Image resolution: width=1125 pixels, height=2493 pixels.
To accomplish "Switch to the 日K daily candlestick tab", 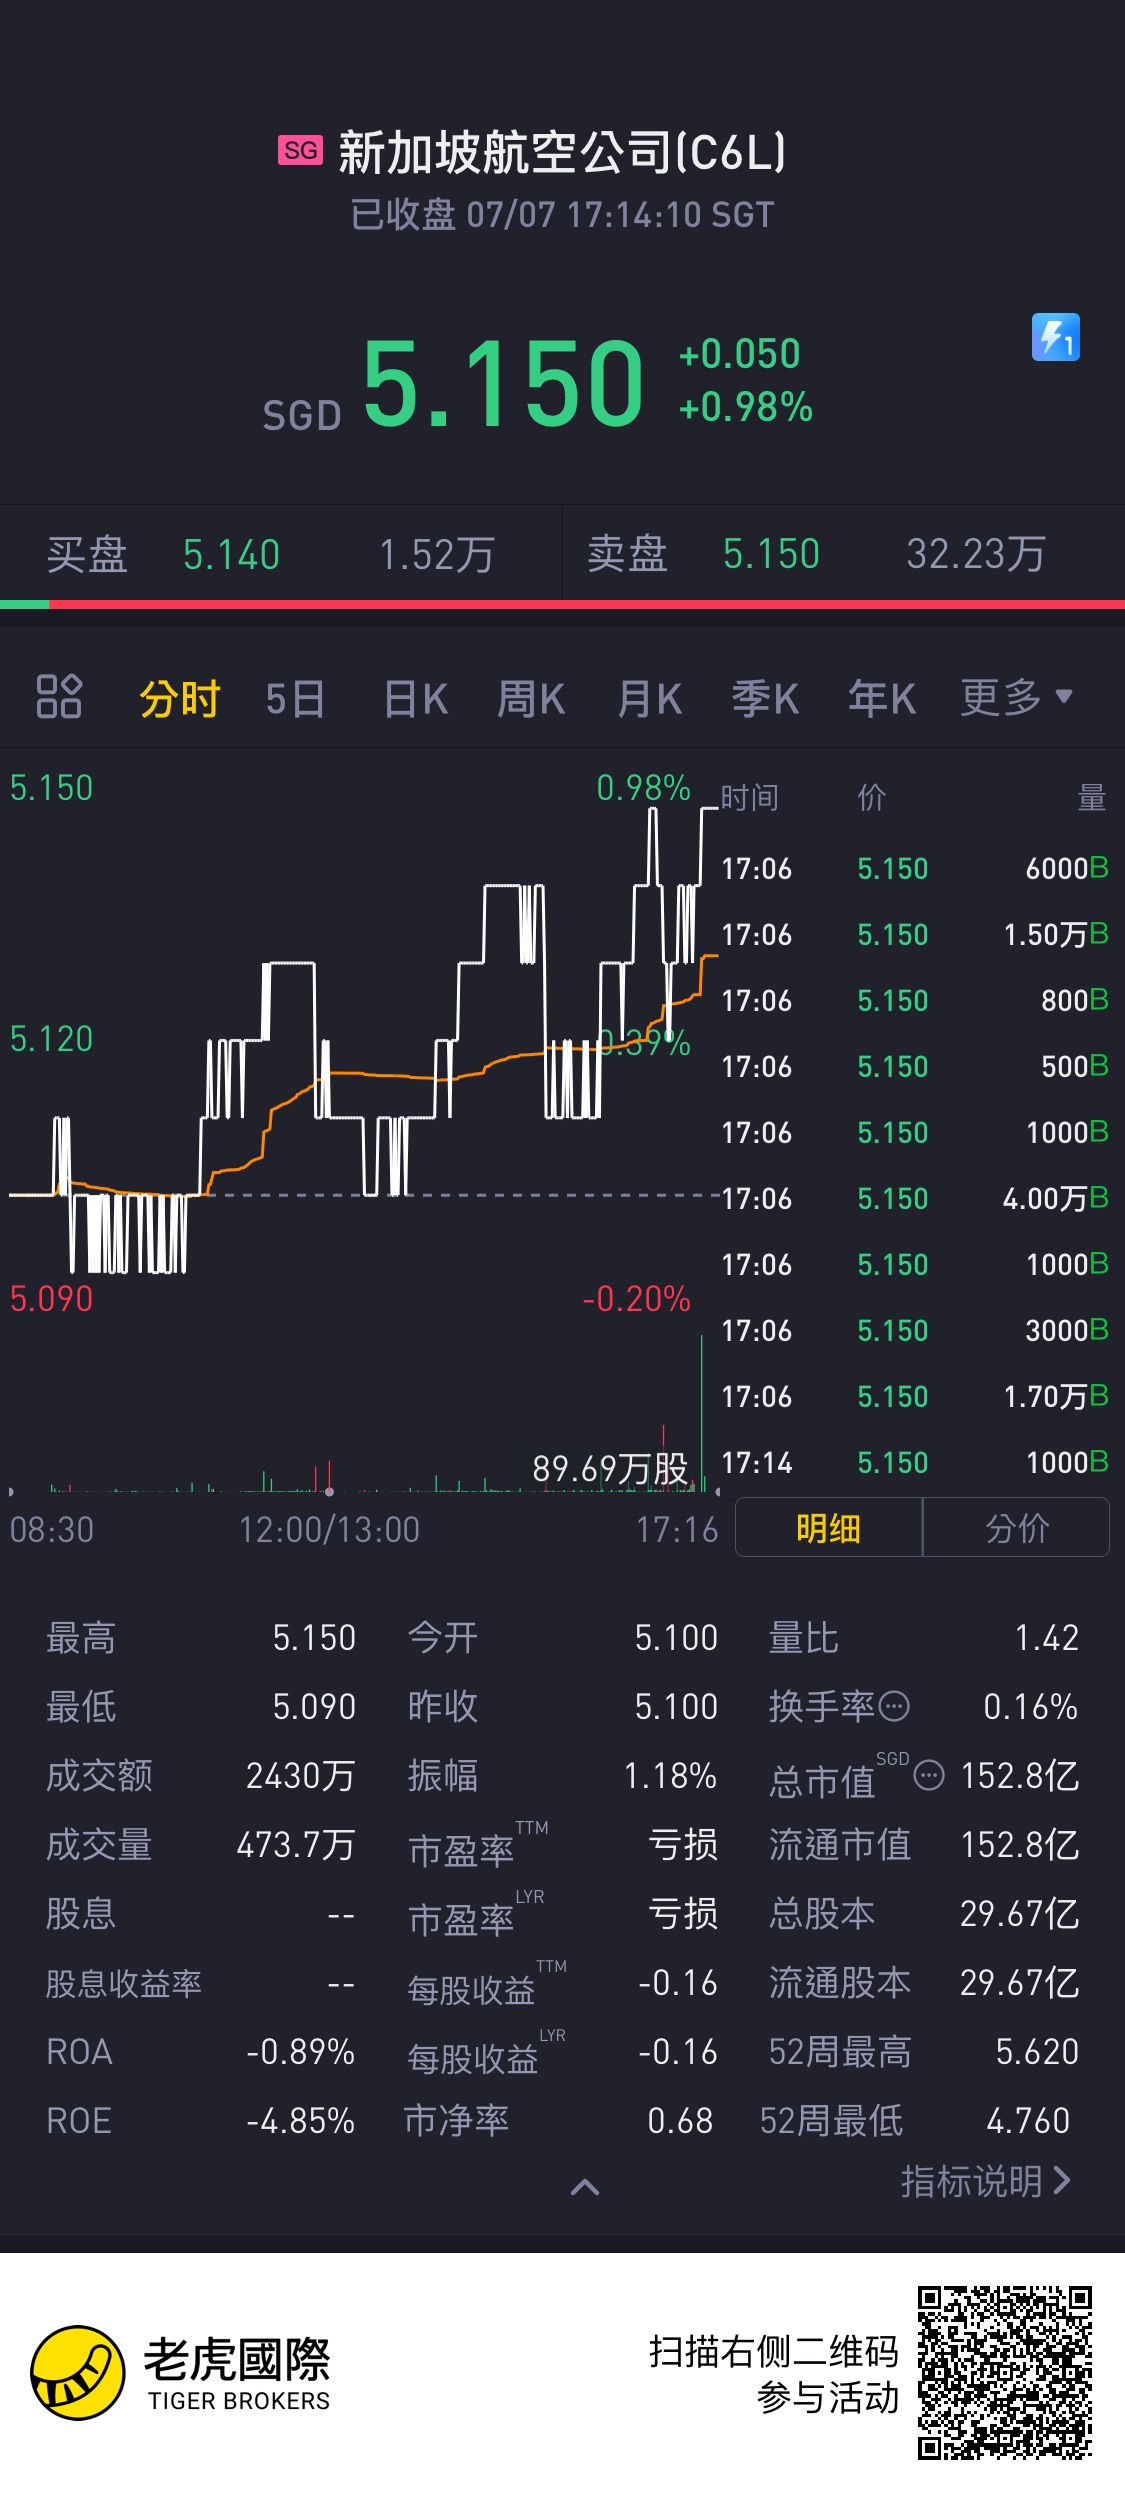I will 416,698.
